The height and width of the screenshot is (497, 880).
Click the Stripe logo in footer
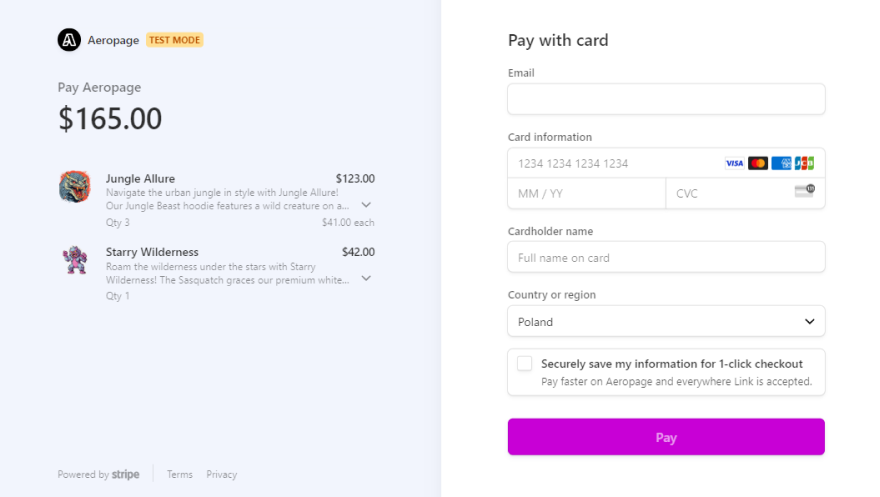click(125, 475)
